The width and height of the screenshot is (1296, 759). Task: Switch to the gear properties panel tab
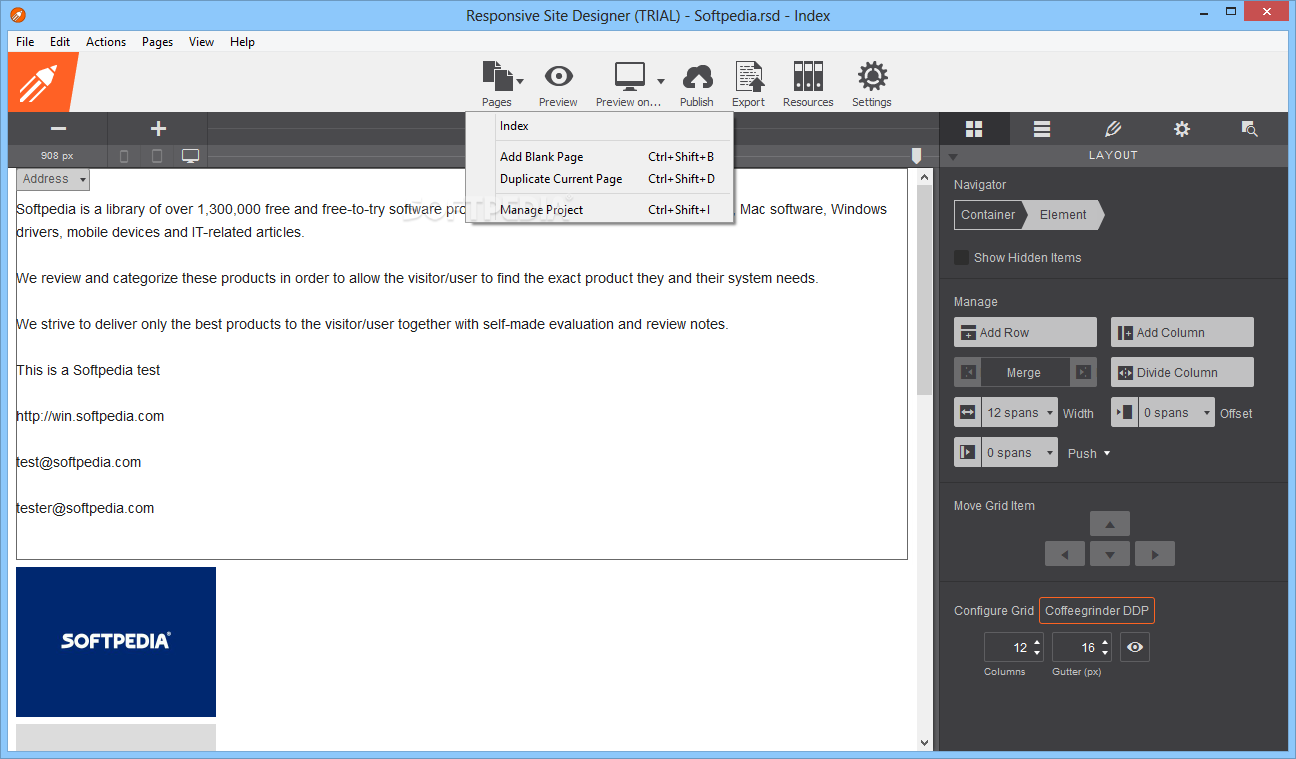click(x=1182, y=129)
